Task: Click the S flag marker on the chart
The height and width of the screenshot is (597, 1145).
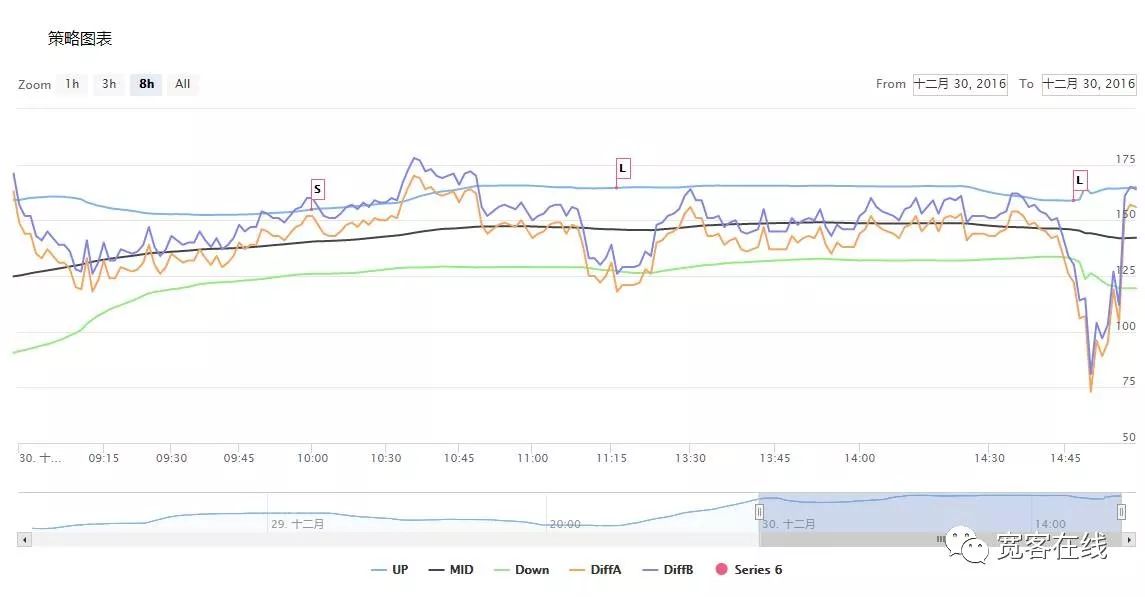Action: pos(317,189)
